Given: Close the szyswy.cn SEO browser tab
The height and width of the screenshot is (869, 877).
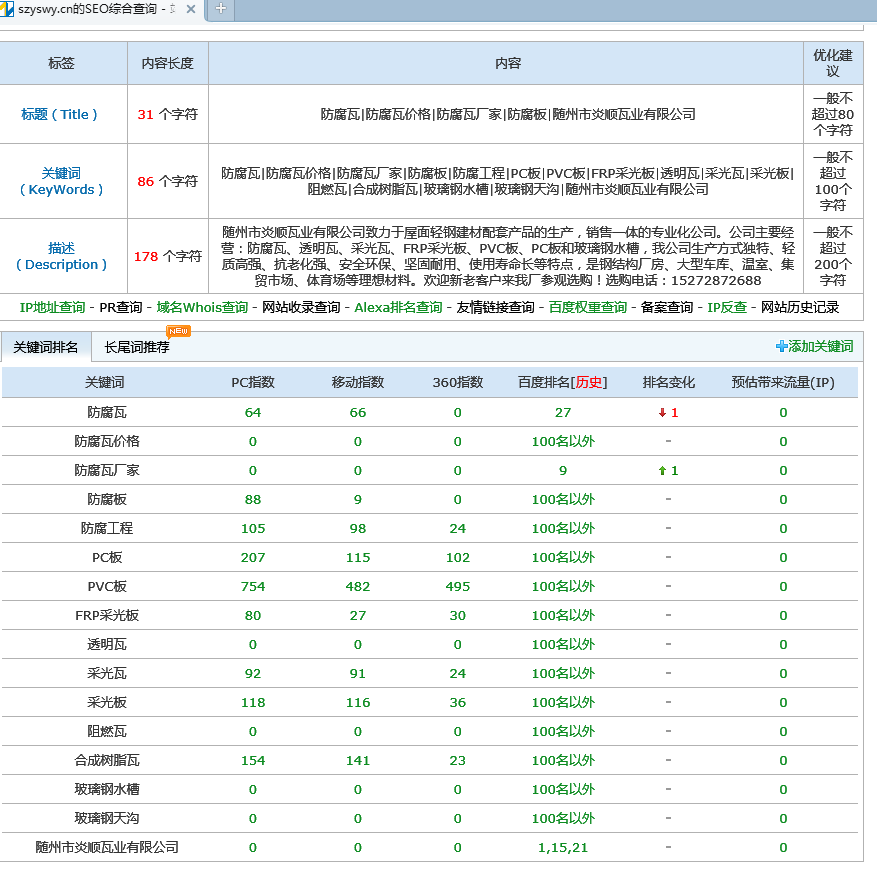Looking at the screenshot, I should pyautogui.click(x=191, y=9).
